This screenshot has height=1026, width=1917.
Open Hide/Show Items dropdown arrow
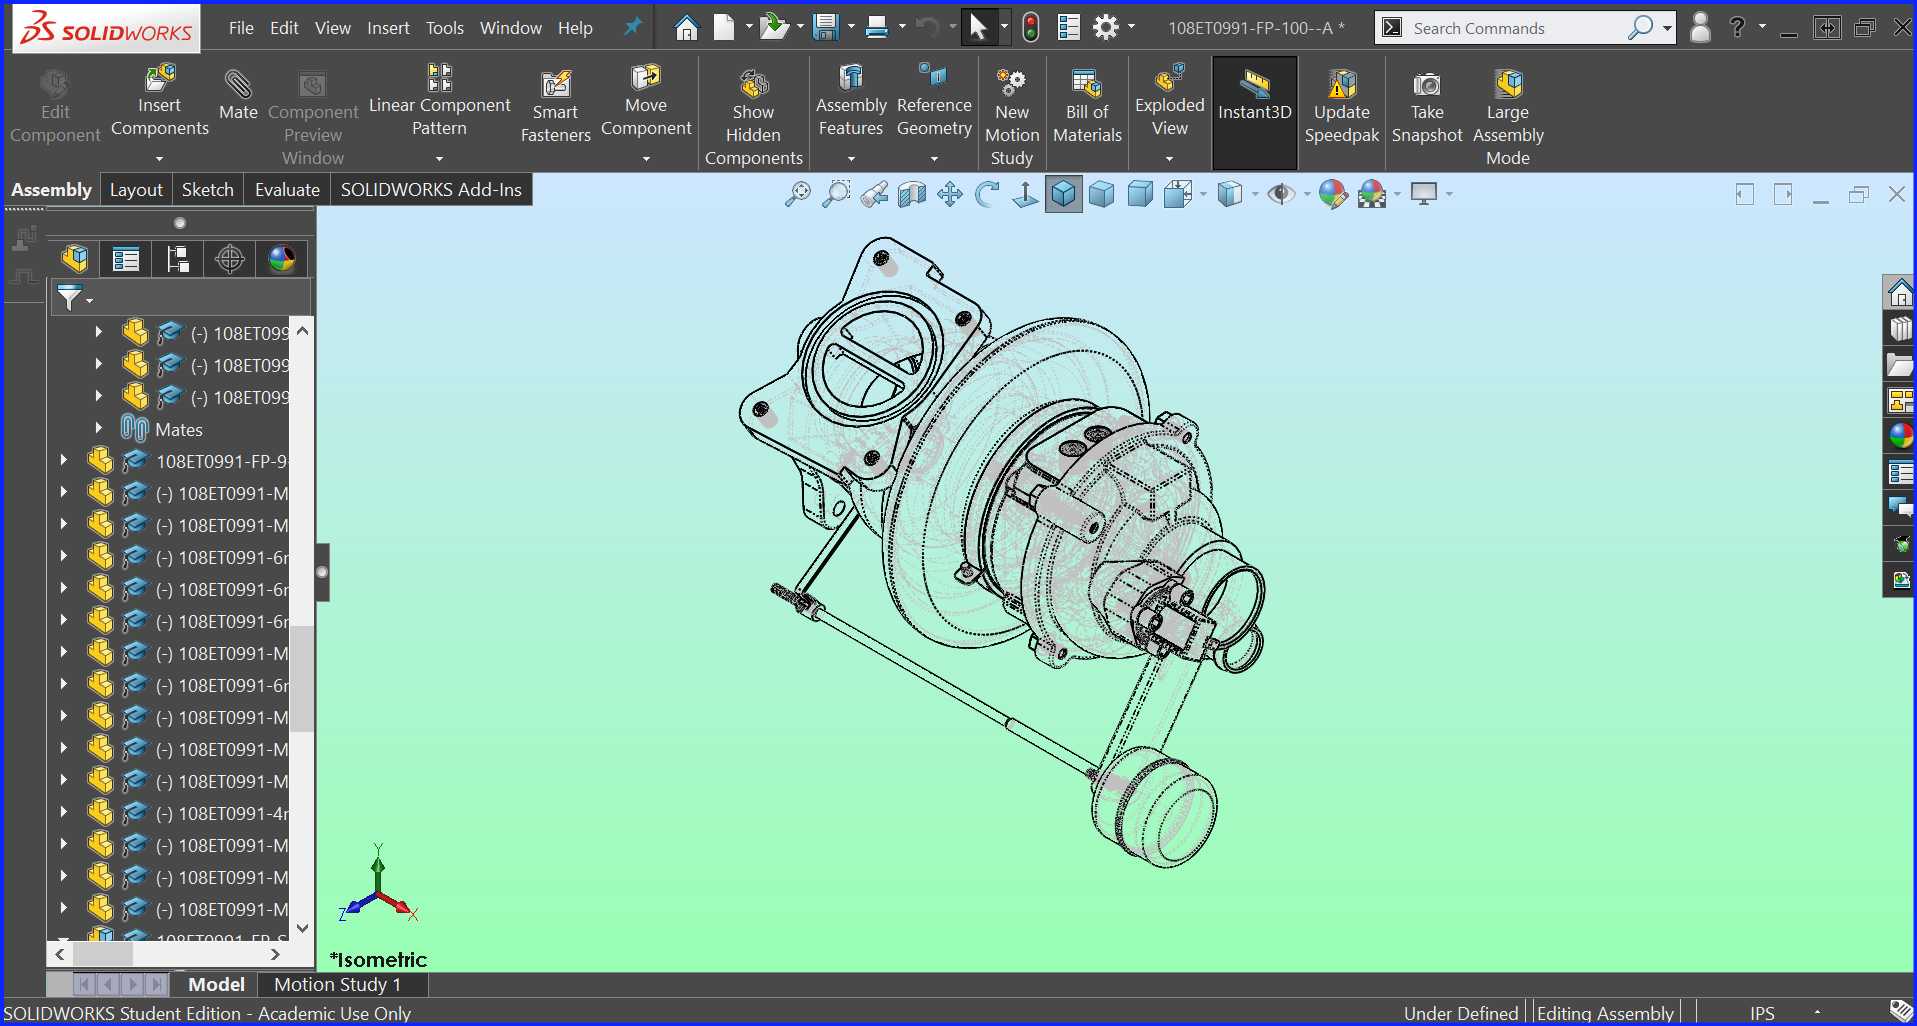pos(1306,194)
